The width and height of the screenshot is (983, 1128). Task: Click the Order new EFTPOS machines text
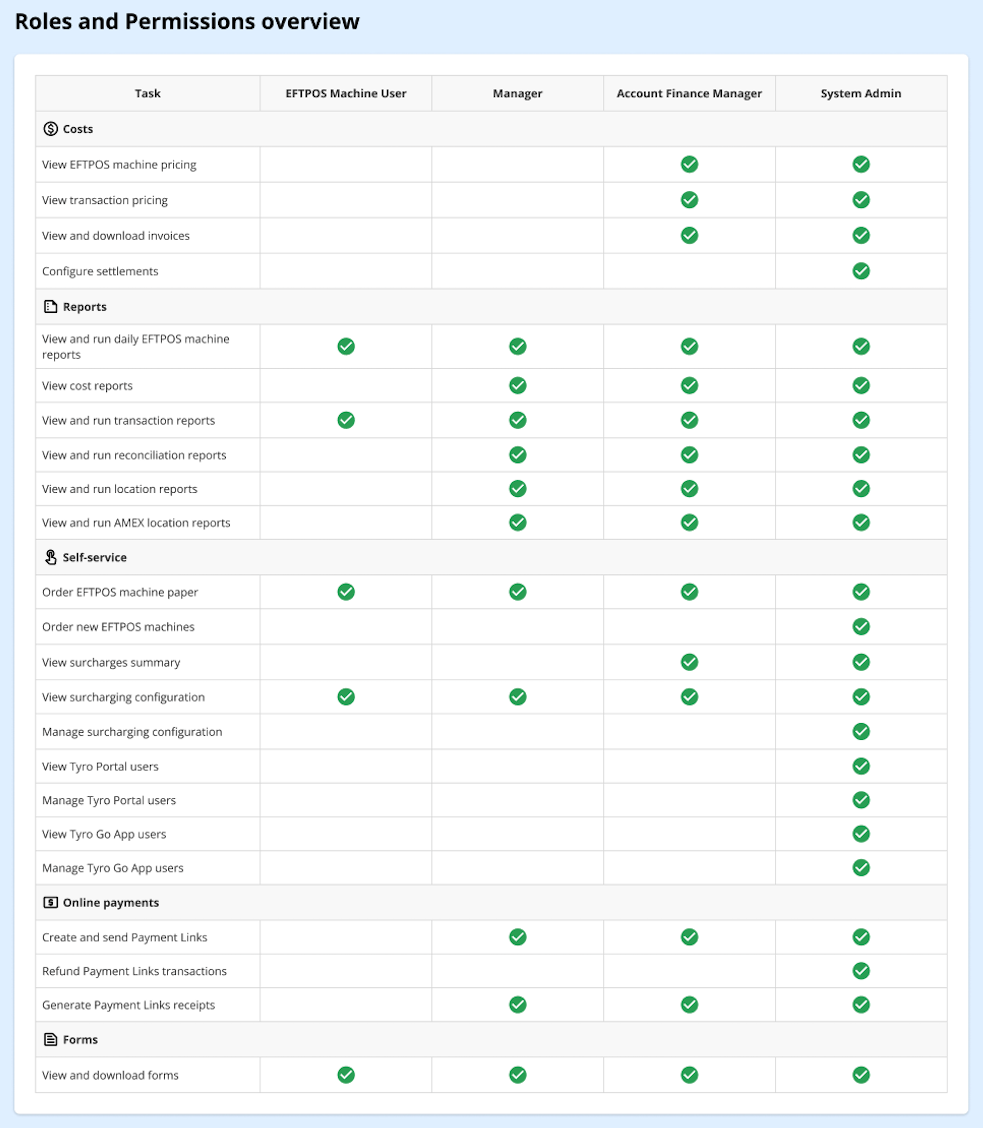tap(118, 627)
